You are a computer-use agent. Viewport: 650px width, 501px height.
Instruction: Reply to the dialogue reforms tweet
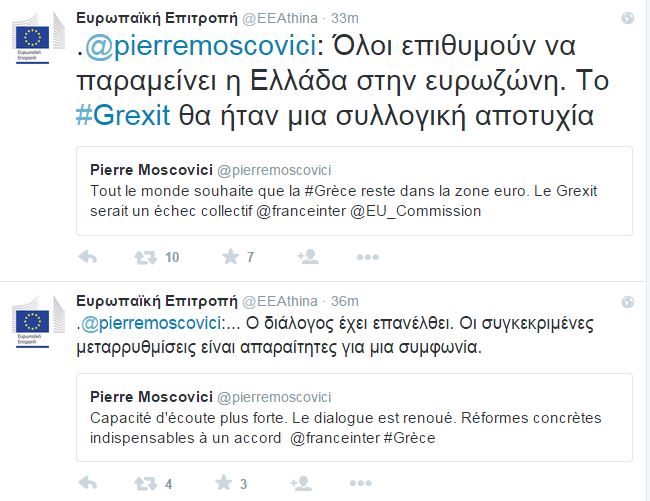(88, 484)
